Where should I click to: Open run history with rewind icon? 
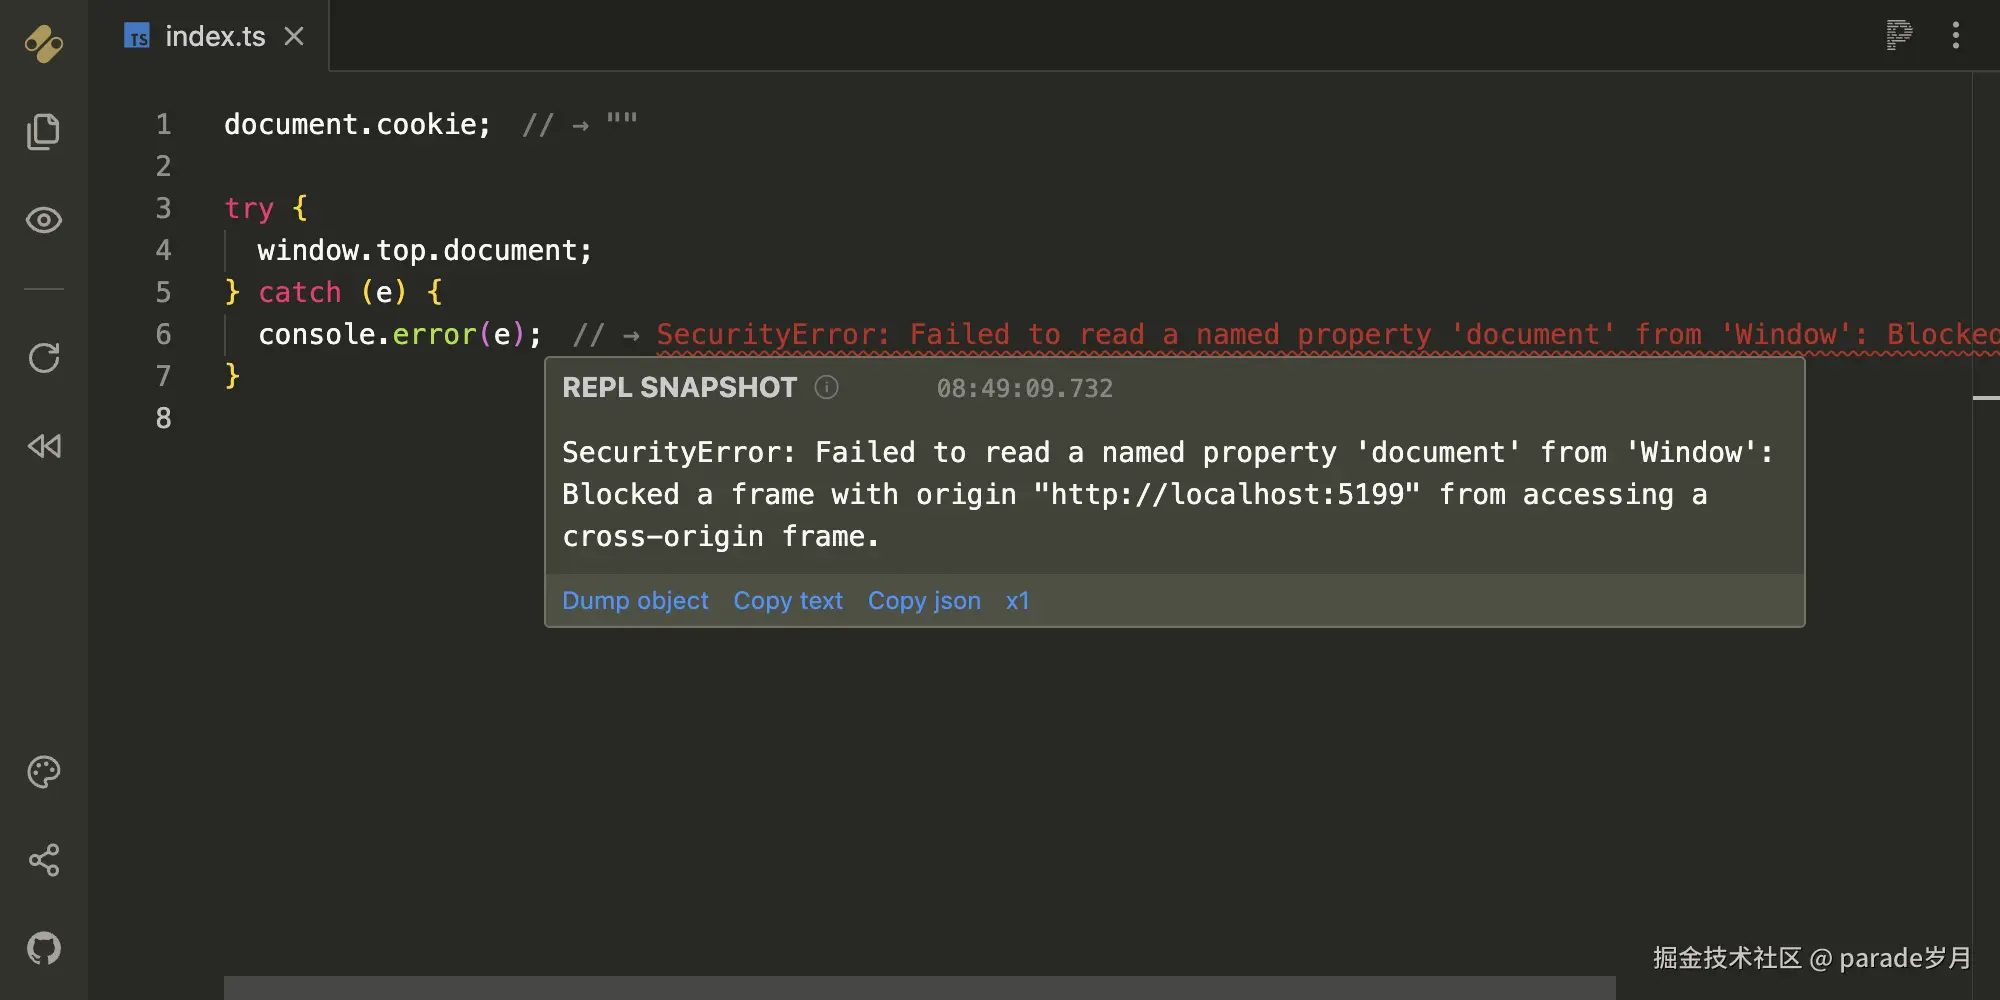click(43, 447)
